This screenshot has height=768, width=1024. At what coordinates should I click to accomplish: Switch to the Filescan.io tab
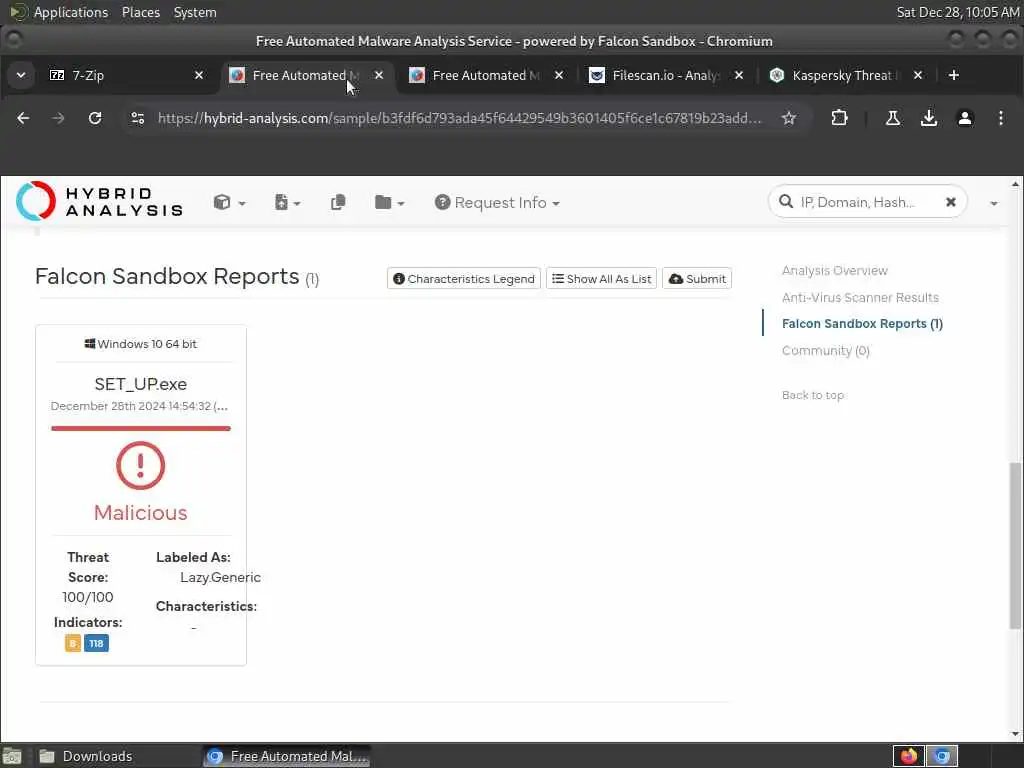coord(666,75)
